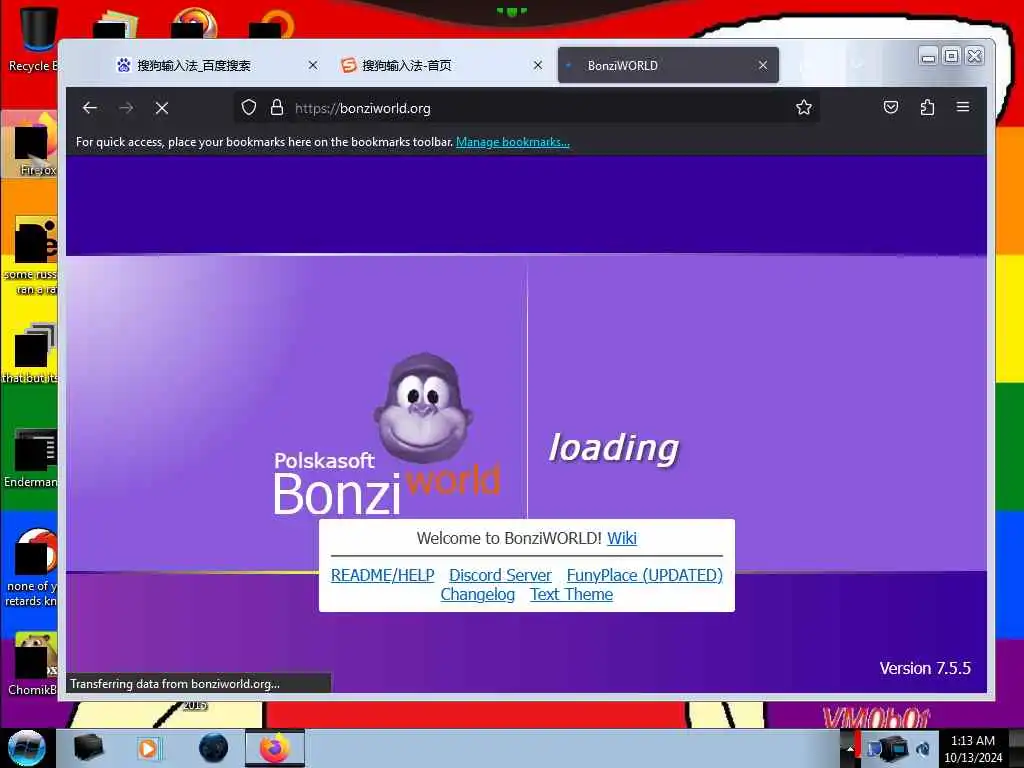Select the 'that but its' desktop icon
The width and height of the screenshot is (1024, 768).
(x=31, y=353)
